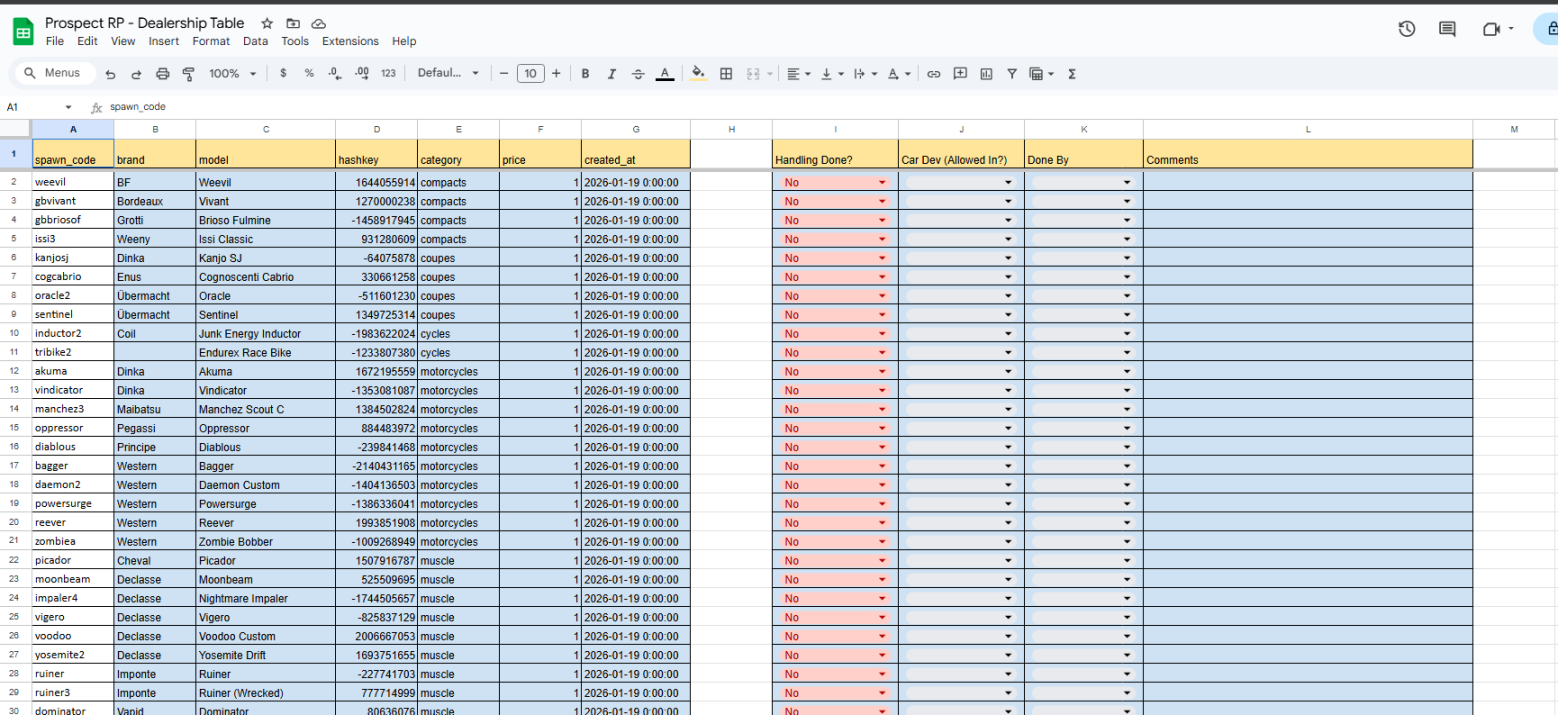Image resolution: width=1558 pixels, height=715 pixels.
Task: Open the File menu
Action: pyautogui.click(x=55, y=42)
